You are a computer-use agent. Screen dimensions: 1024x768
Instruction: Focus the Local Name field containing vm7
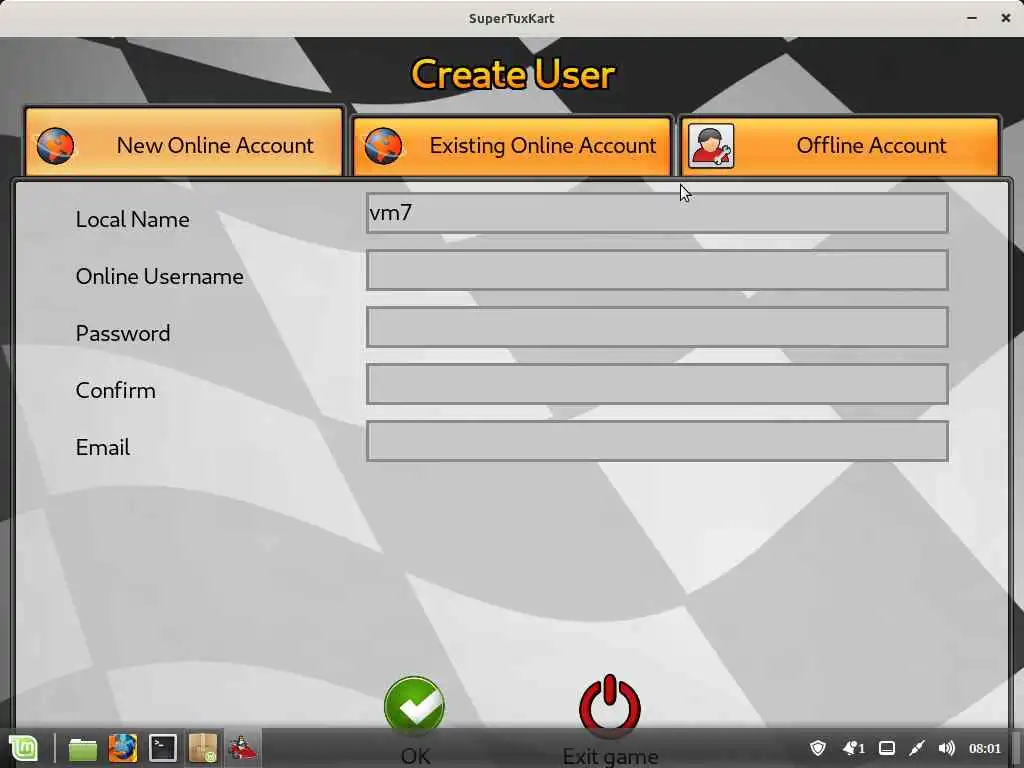tap(657, 213)
